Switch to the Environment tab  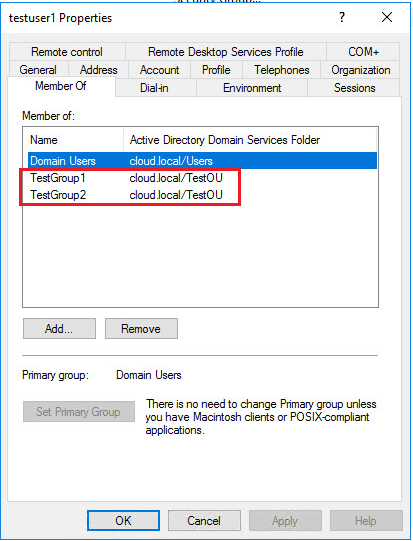point(252,88)
